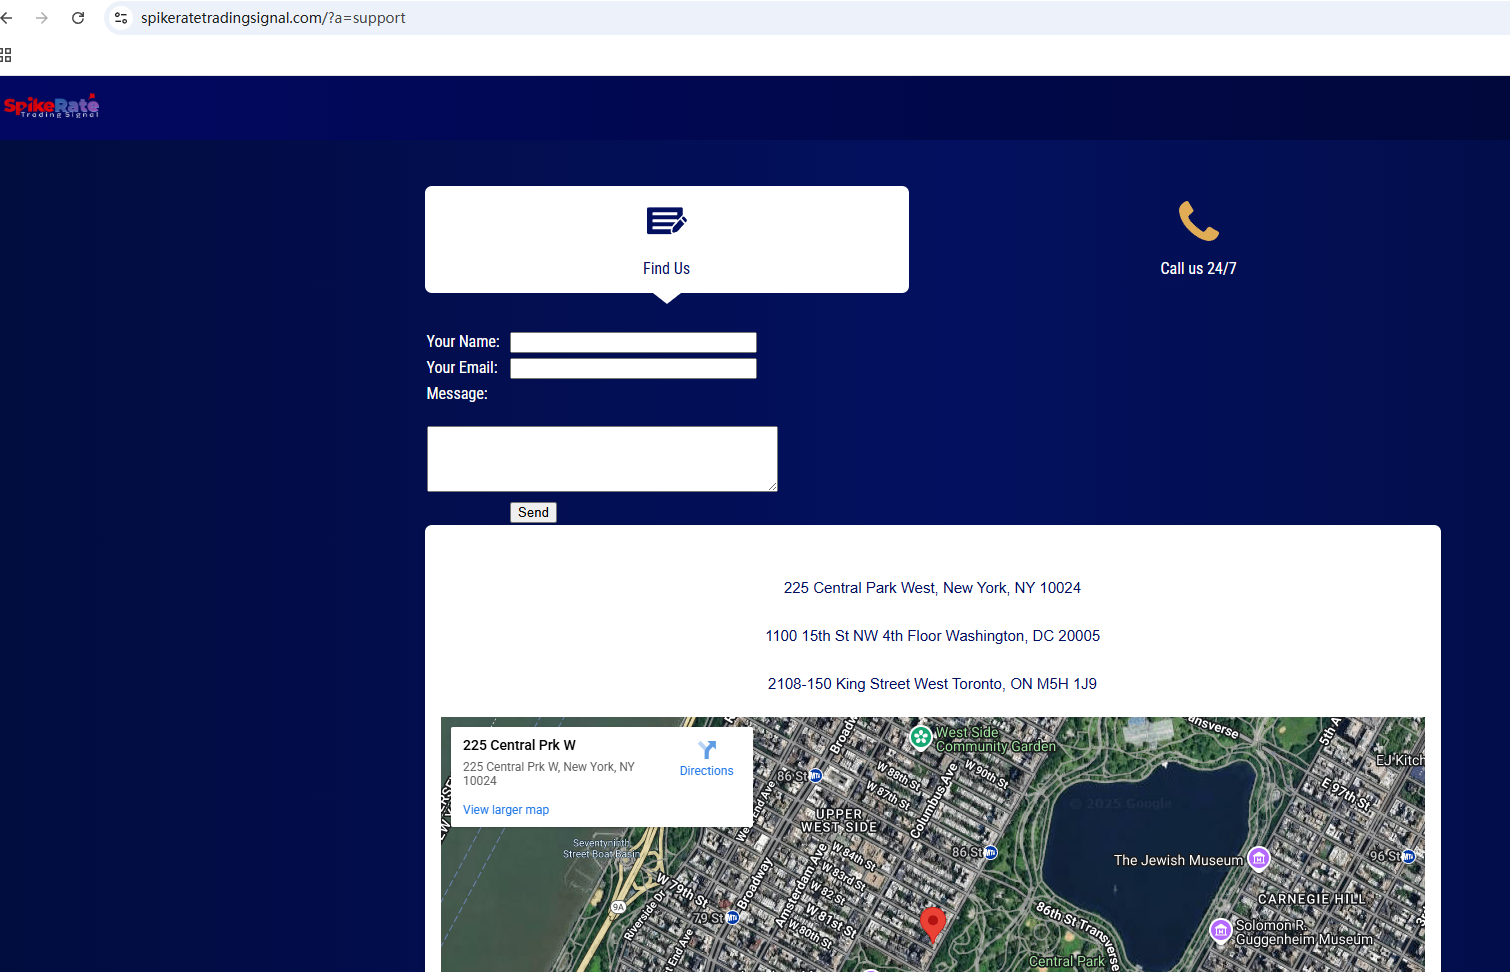Click the browser back arrow
Image resolution: width=1510 pixels, height=972 pixels.
click(x=8, y=18)
